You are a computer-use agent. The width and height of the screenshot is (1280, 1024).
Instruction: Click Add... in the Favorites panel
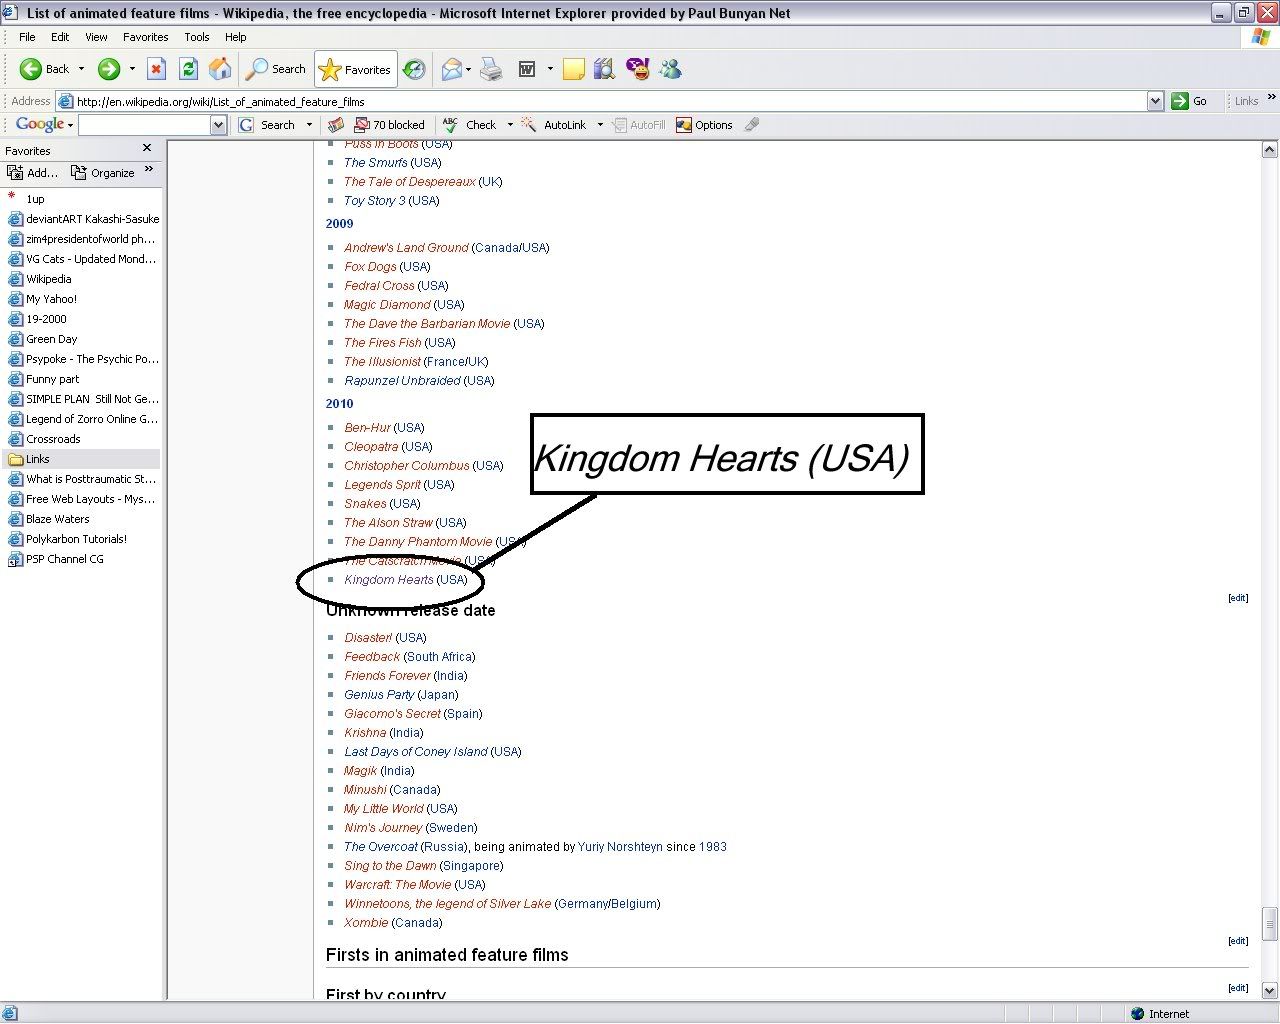click(x=33, y=172)
